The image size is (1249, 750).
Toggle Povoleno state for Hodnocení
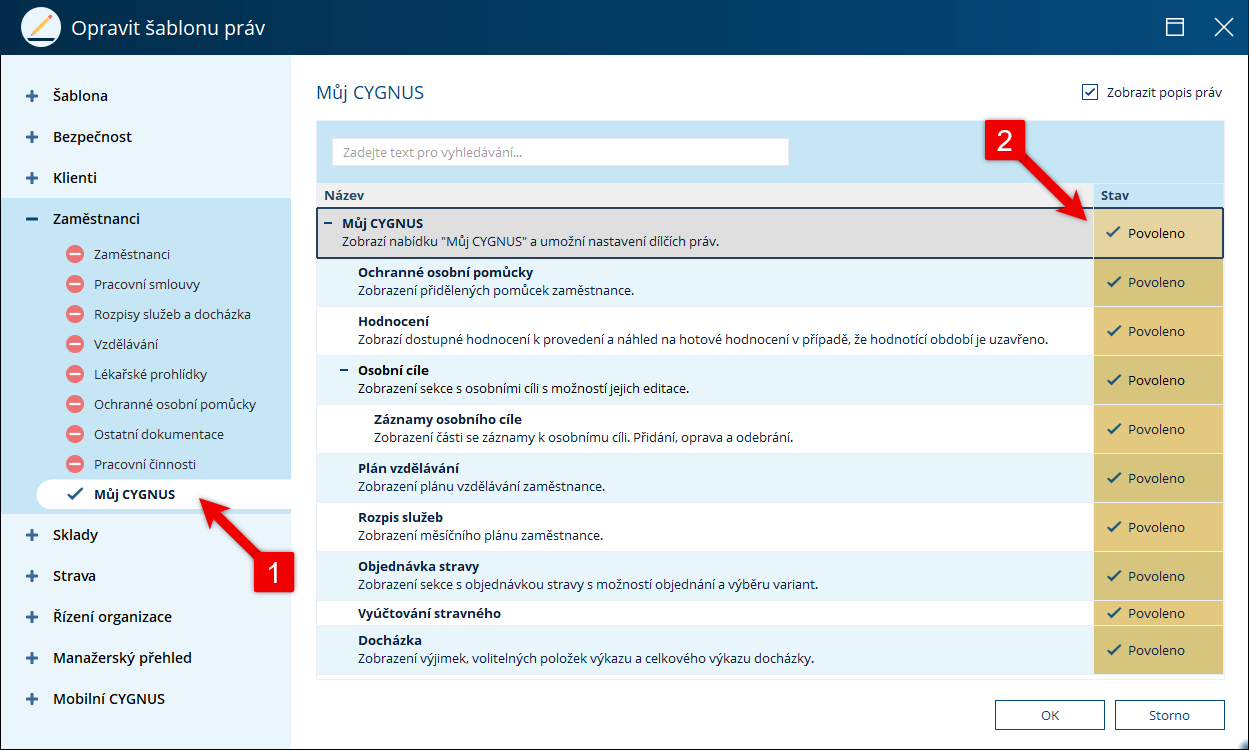(x=1158, y=331)
